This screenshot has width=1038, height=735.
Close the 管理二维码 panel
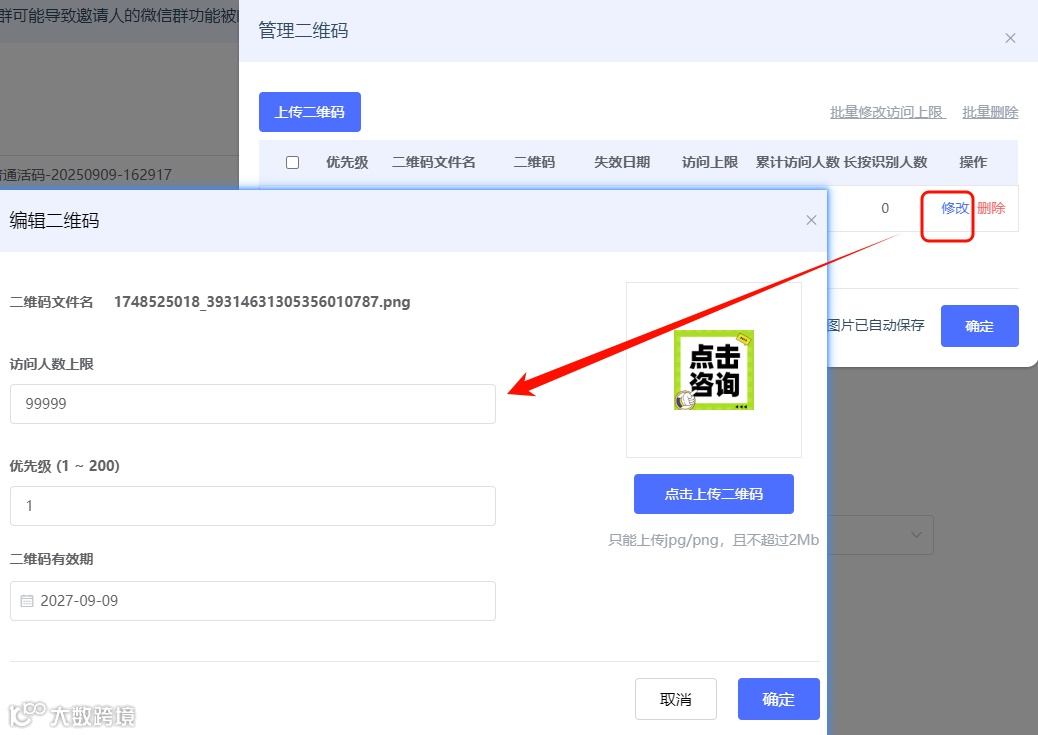pos(1010,38)
